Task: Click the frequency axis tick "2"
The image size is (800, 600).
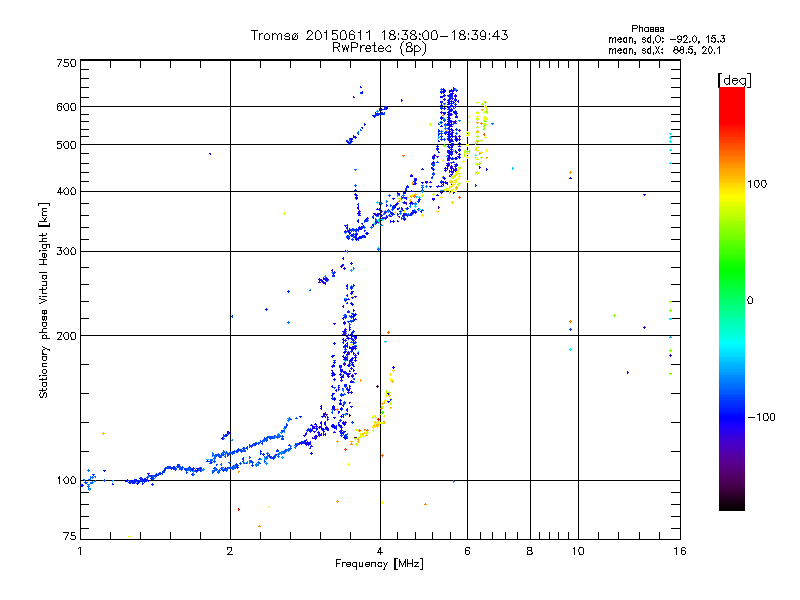Action: click(x=230, y=551)
